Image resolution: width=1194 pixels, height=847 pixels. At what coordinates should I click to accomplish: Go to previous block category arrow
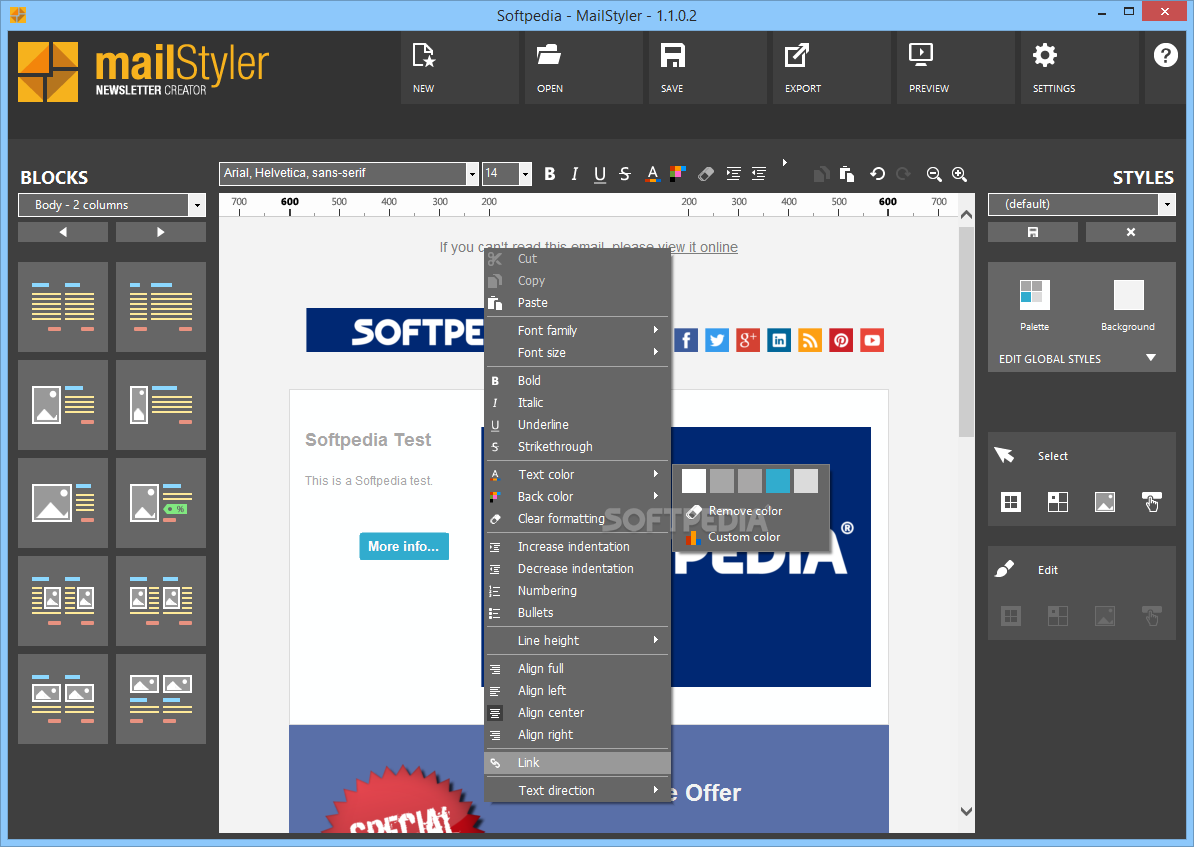(x=63, y=232)
